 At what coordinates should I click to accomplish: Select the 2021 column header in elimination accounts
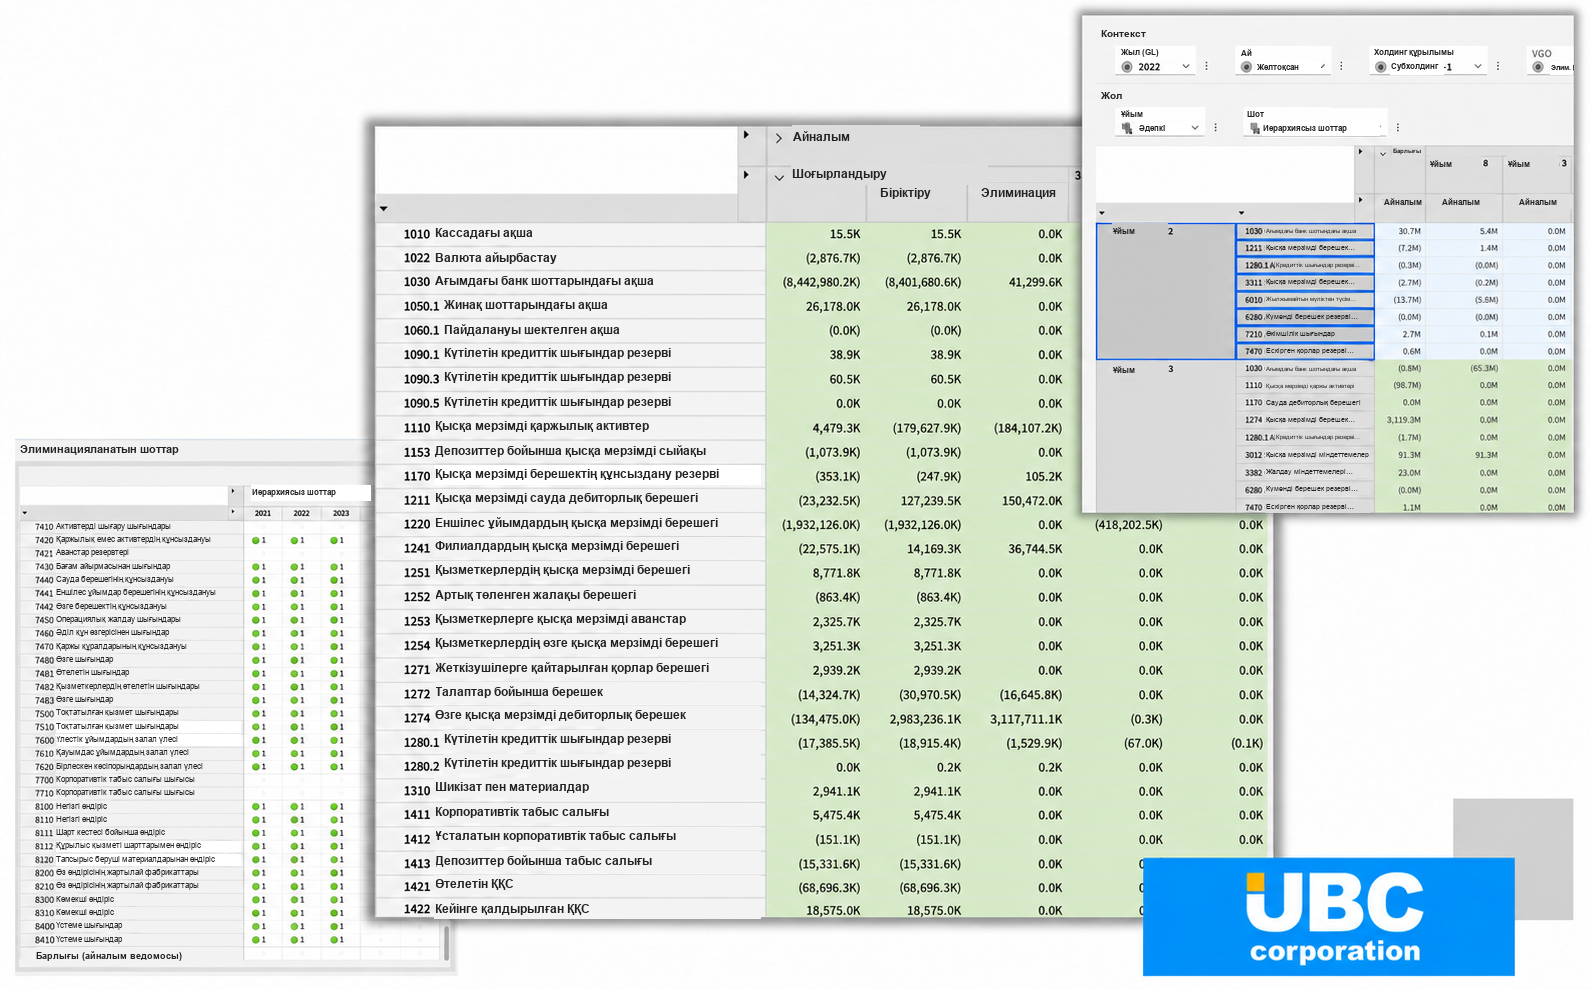[x=263, y=513]
